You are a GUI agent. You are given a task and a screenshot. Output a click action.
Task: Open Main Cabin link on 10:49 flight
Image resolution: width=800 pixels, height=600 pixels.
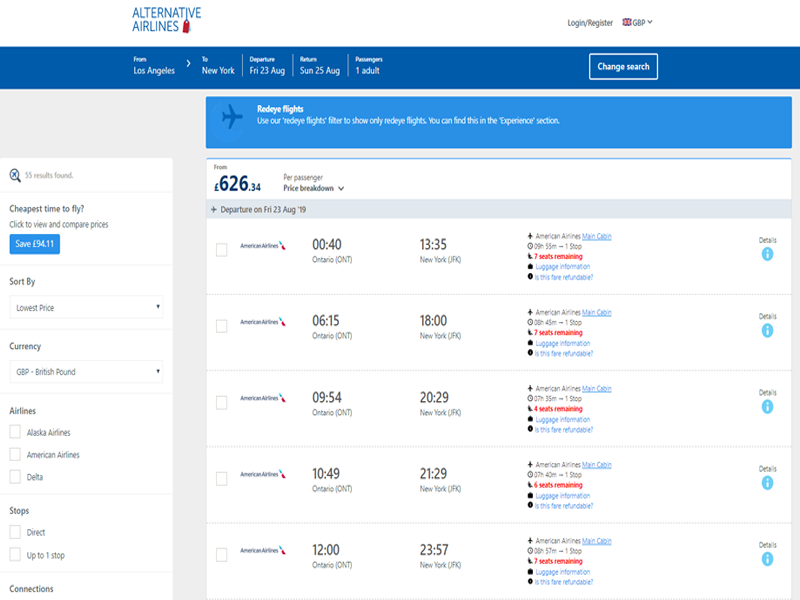596,465
